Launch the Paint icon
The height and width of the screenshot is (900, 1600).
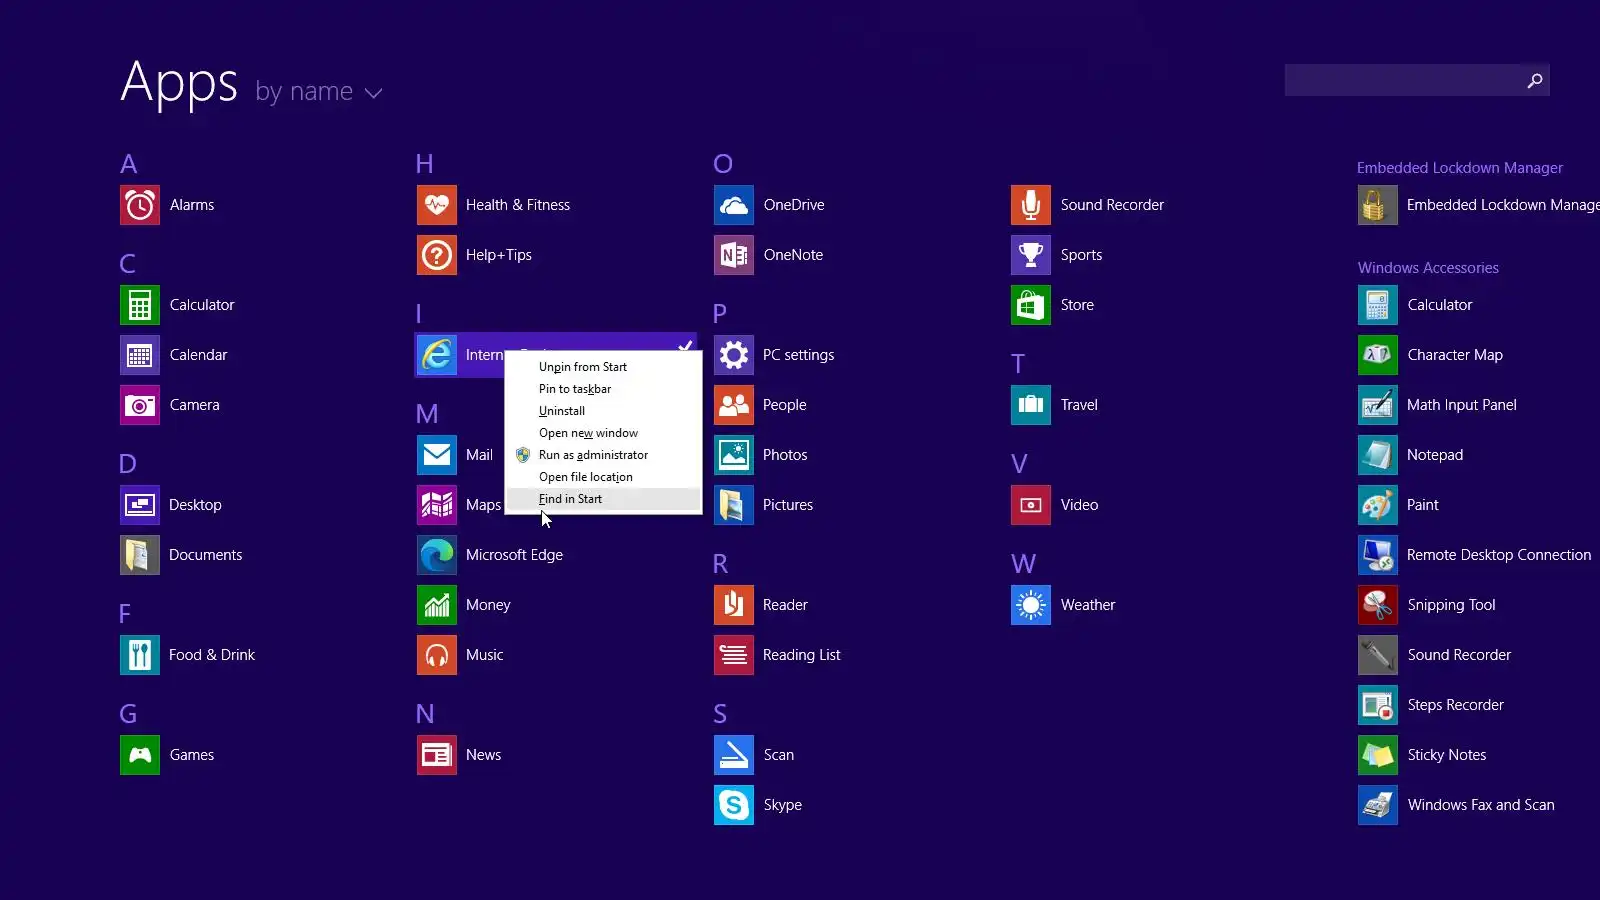[1378, 505]
